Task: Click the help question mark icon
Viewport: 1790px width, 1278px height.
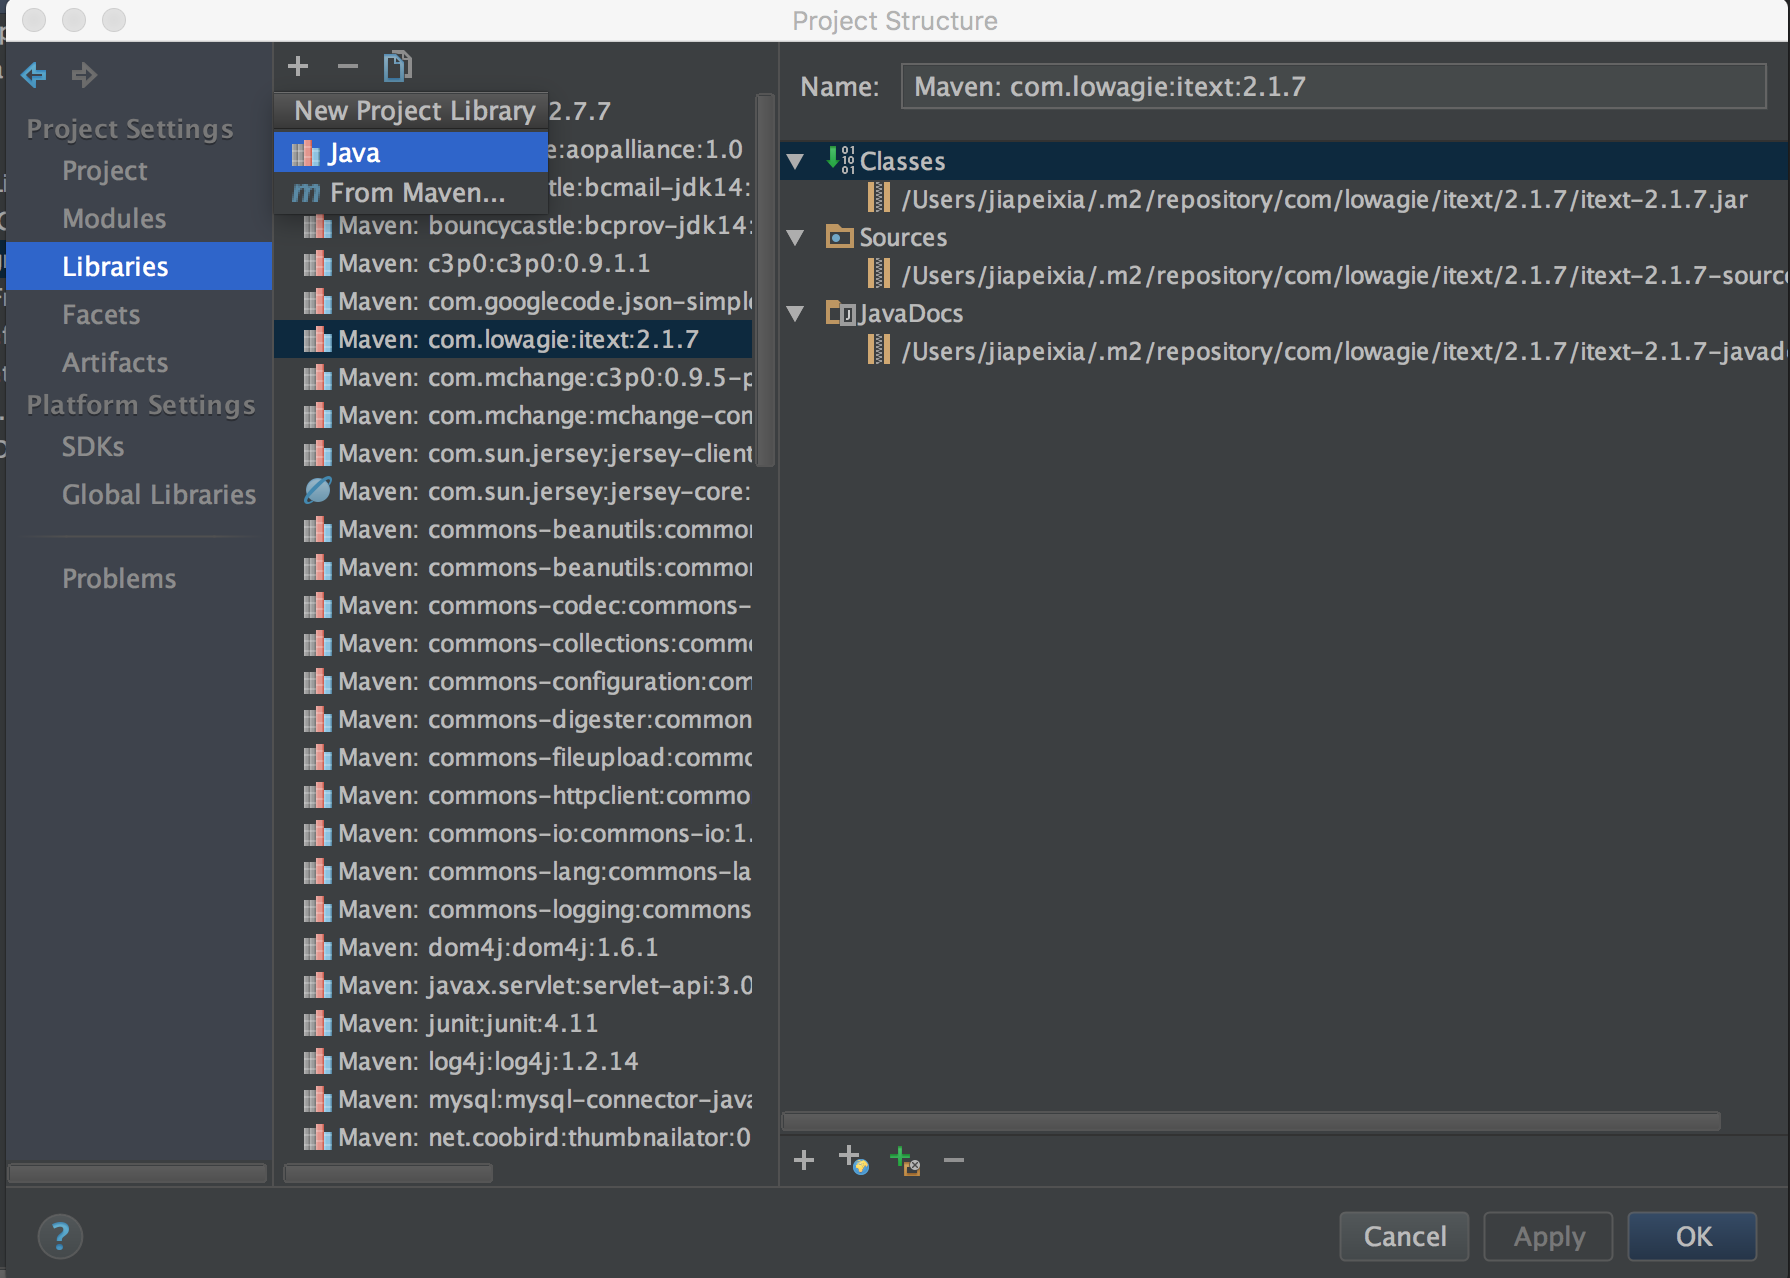Action: (x=60, y=1236)
